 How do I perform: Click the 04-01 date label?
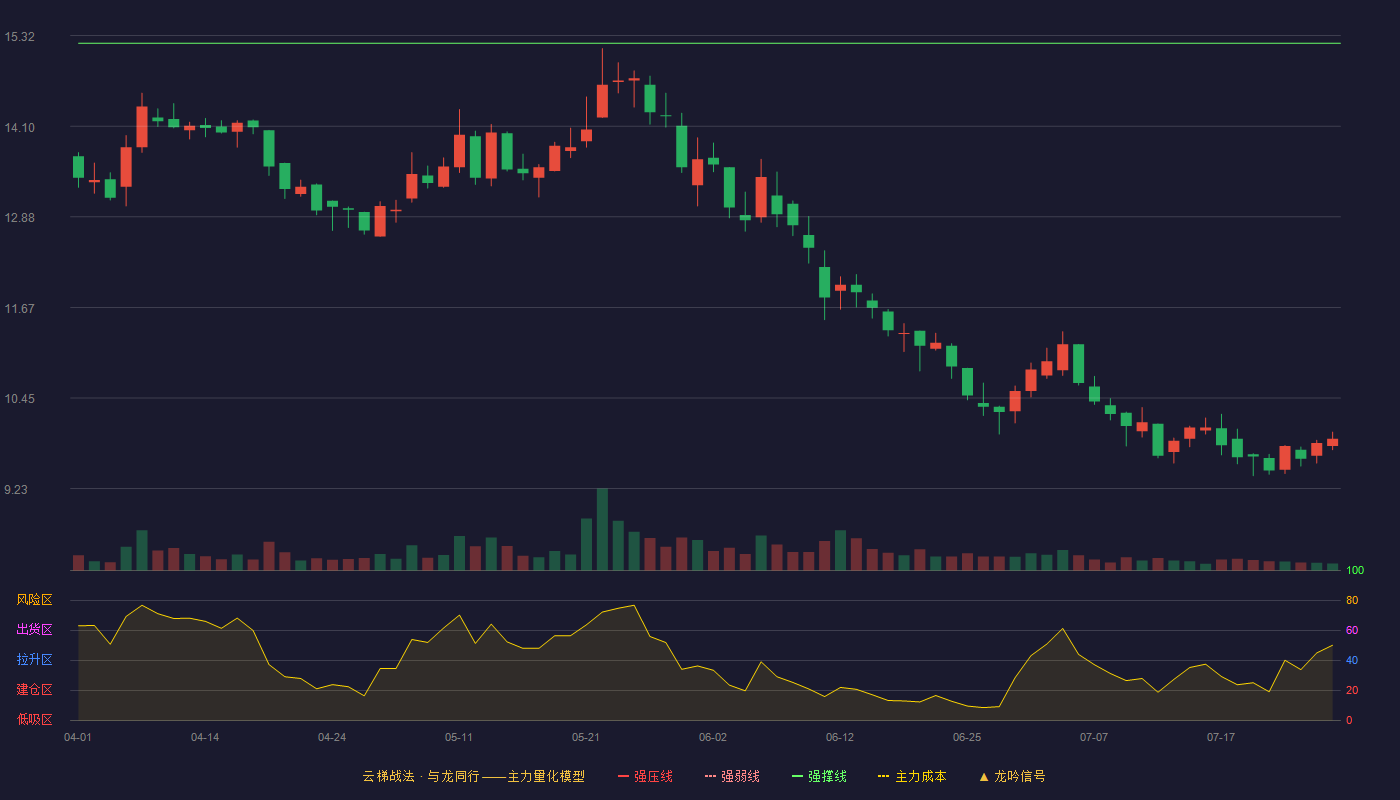78,737
